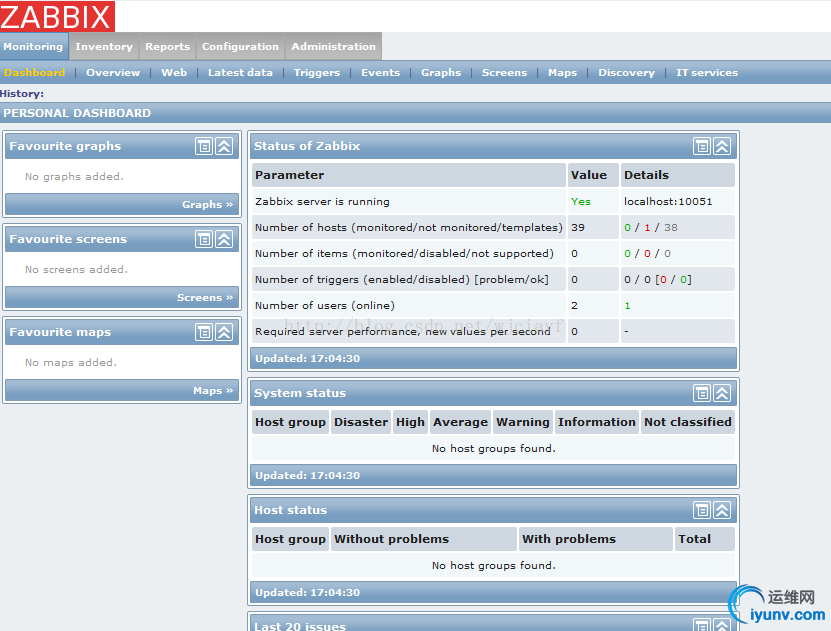Open the Discovery submenu item
This screenshot has height=631, width=831.
pos(626,73)
